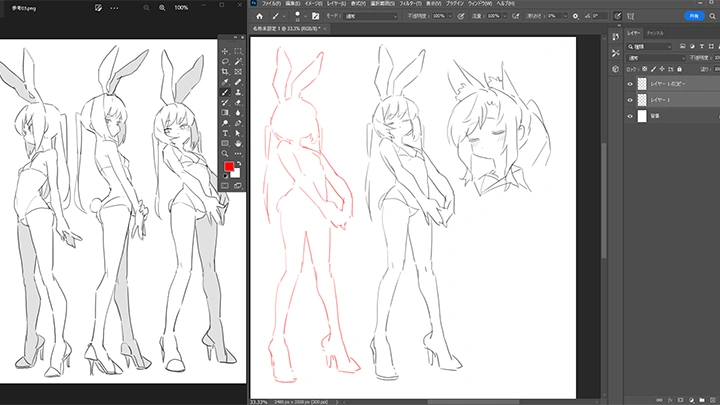Screen dimensions: 720x405
Task: Click the red foreground color swatch
Action: 228,167
